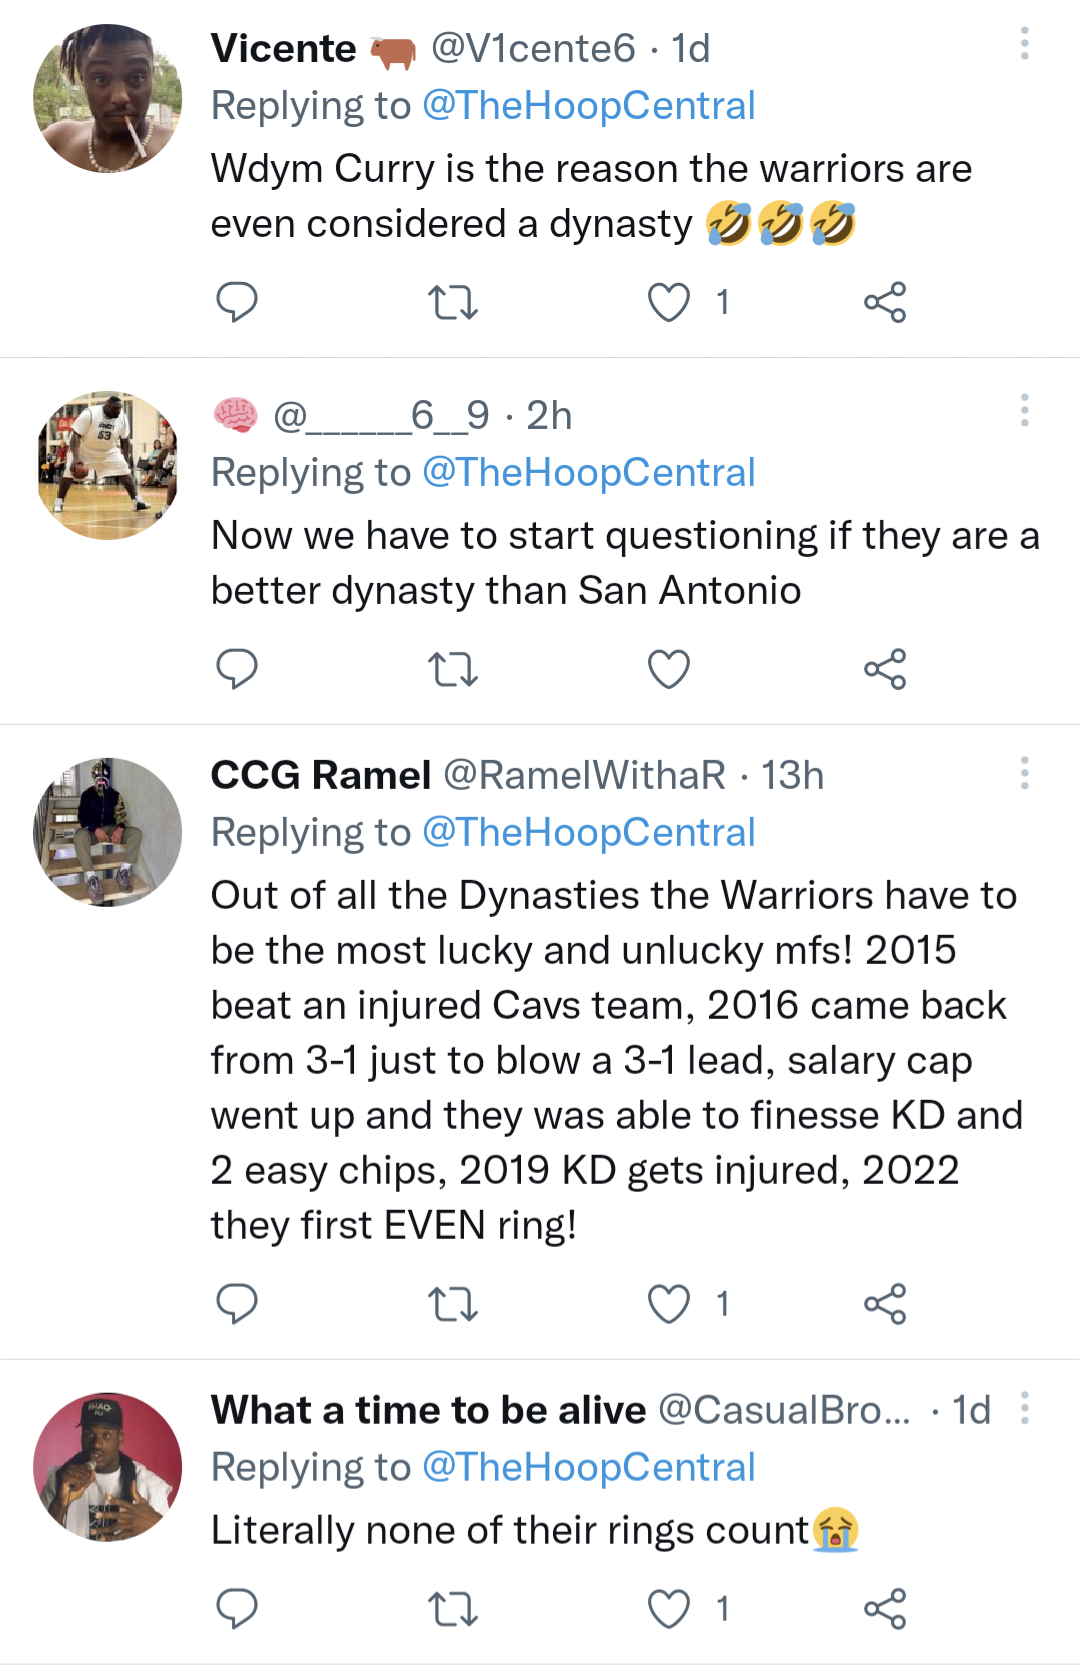1080x1667 pixels.
Task: Like the San Antonio dynasty tweet
Action: [x=669, y=669]
